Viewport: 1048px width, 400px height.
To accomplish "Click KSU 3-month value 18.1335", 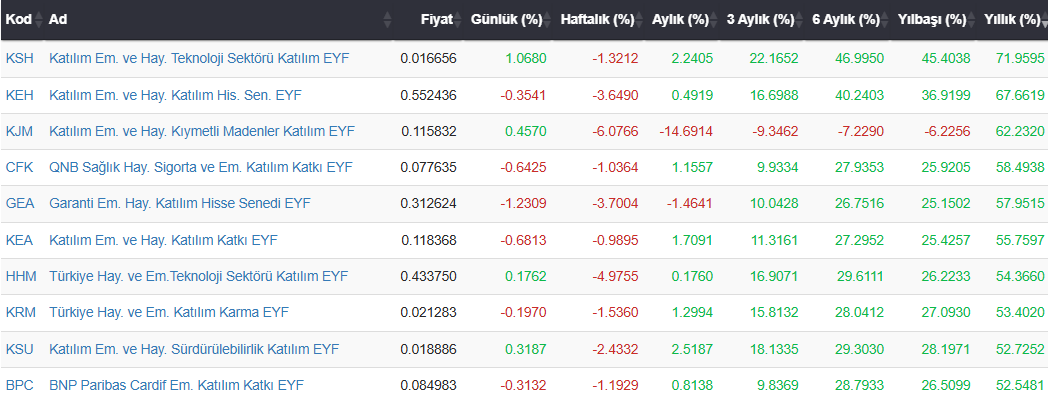I will tap(774, 349).
